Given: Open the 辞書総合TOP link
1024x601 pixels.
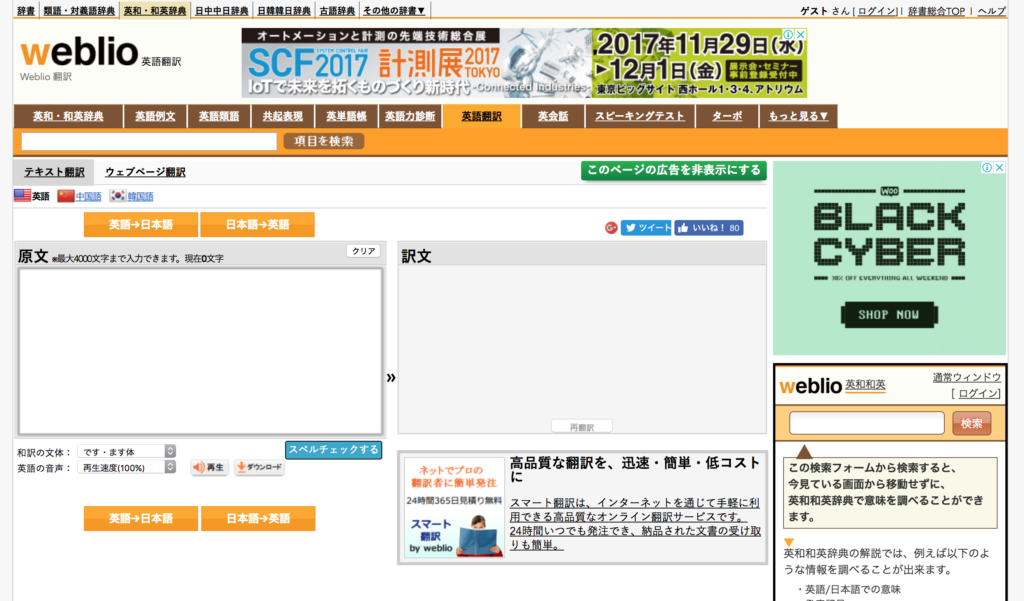Looking at the screenshot, I should (936, 10).
